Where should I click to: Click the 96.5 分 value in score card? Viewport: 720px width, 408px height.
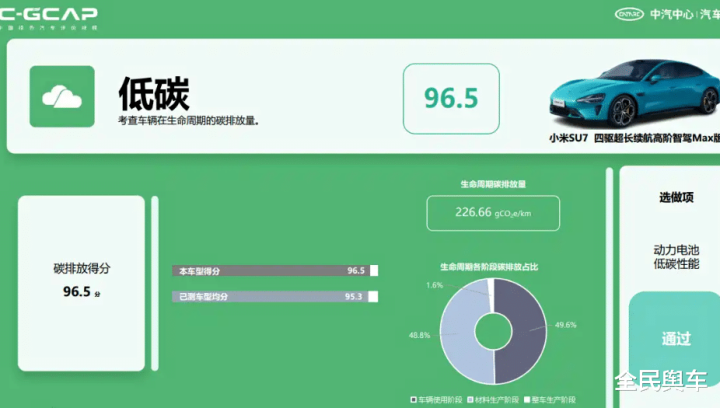tap(81, 292)
